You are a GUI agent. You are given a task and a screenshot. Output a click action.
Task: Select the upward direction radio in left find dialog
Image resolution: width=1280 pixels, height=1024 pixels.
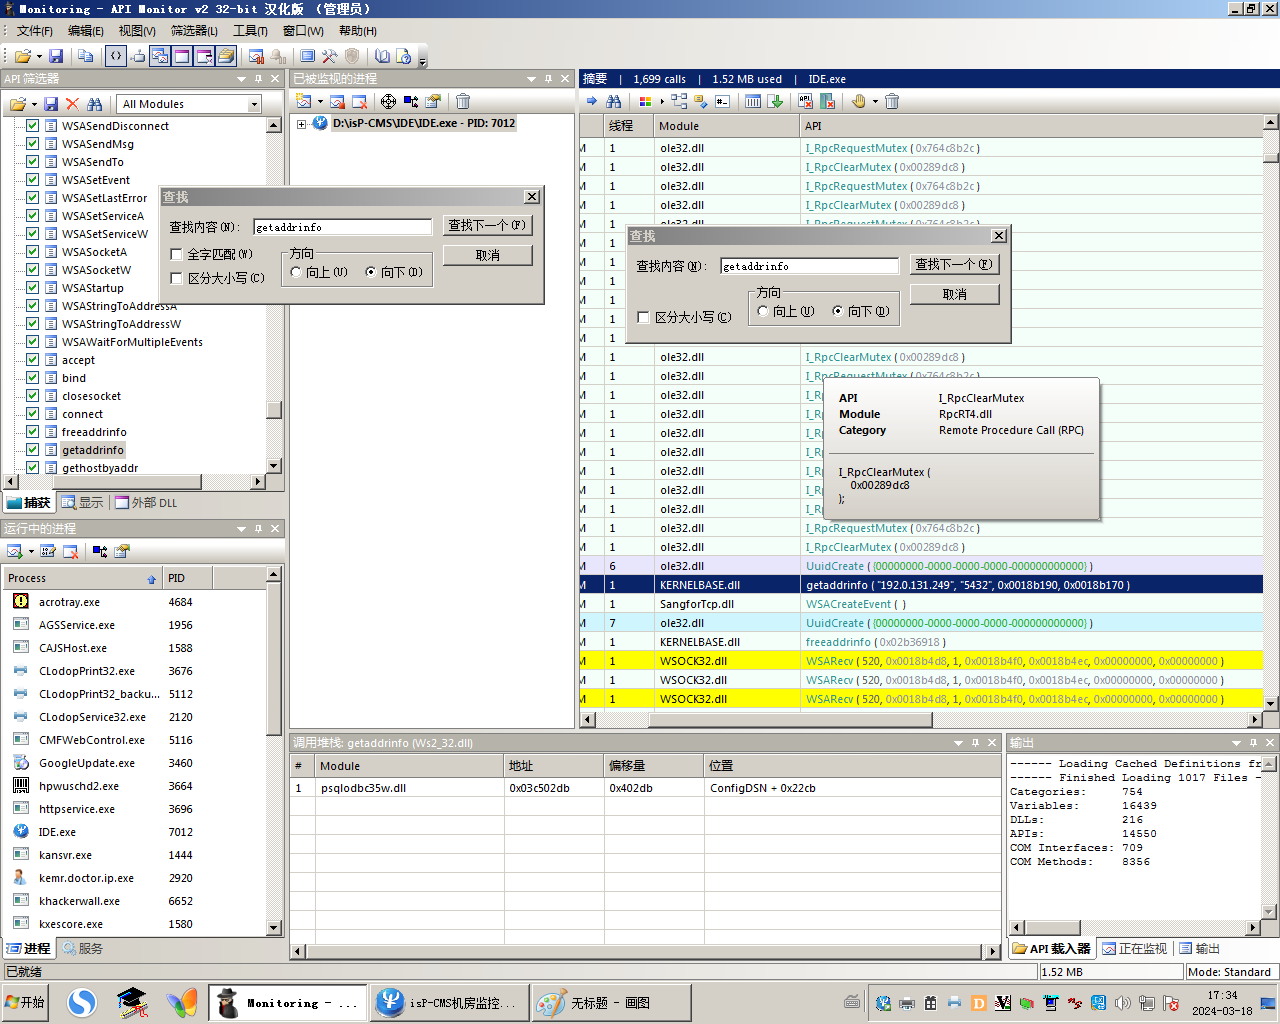click(x=296, y=272)
